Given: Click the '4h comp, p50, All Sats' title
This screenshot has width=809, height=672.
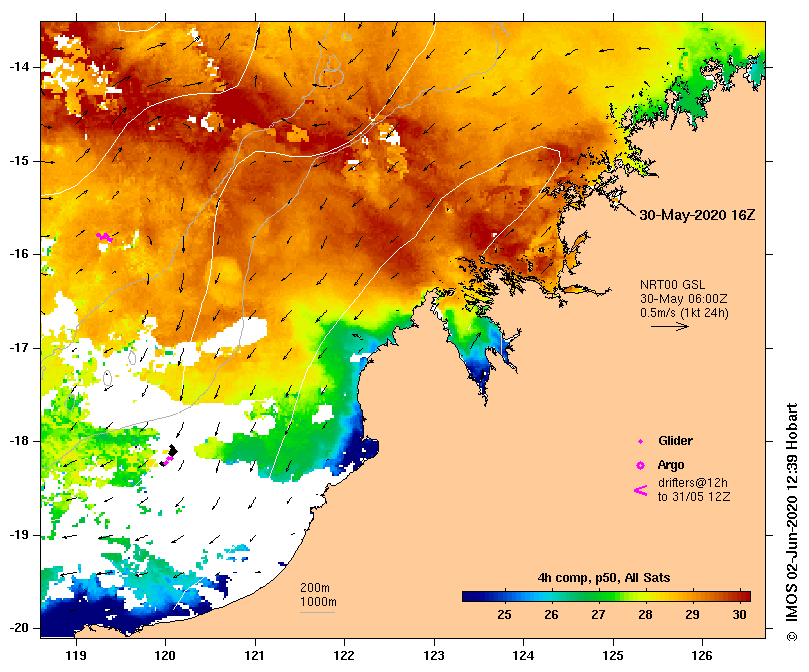Looking at the screenshot, I should tap(604, 578).
